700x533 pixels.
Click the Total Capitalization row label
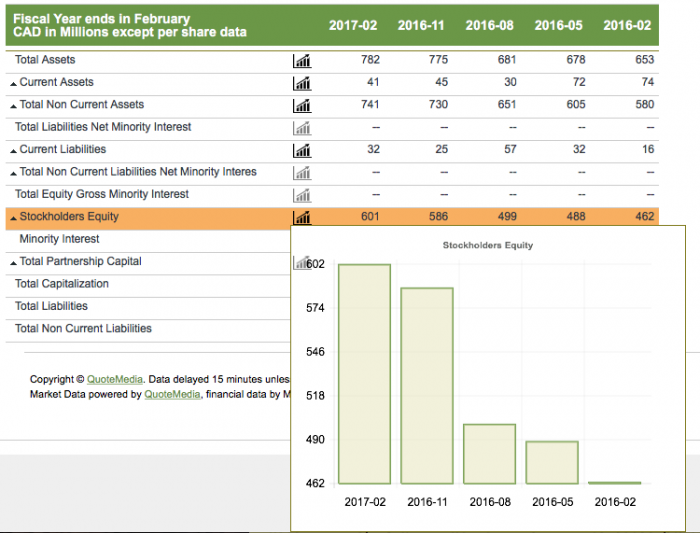pyautogui.click(x=62, y=284)
